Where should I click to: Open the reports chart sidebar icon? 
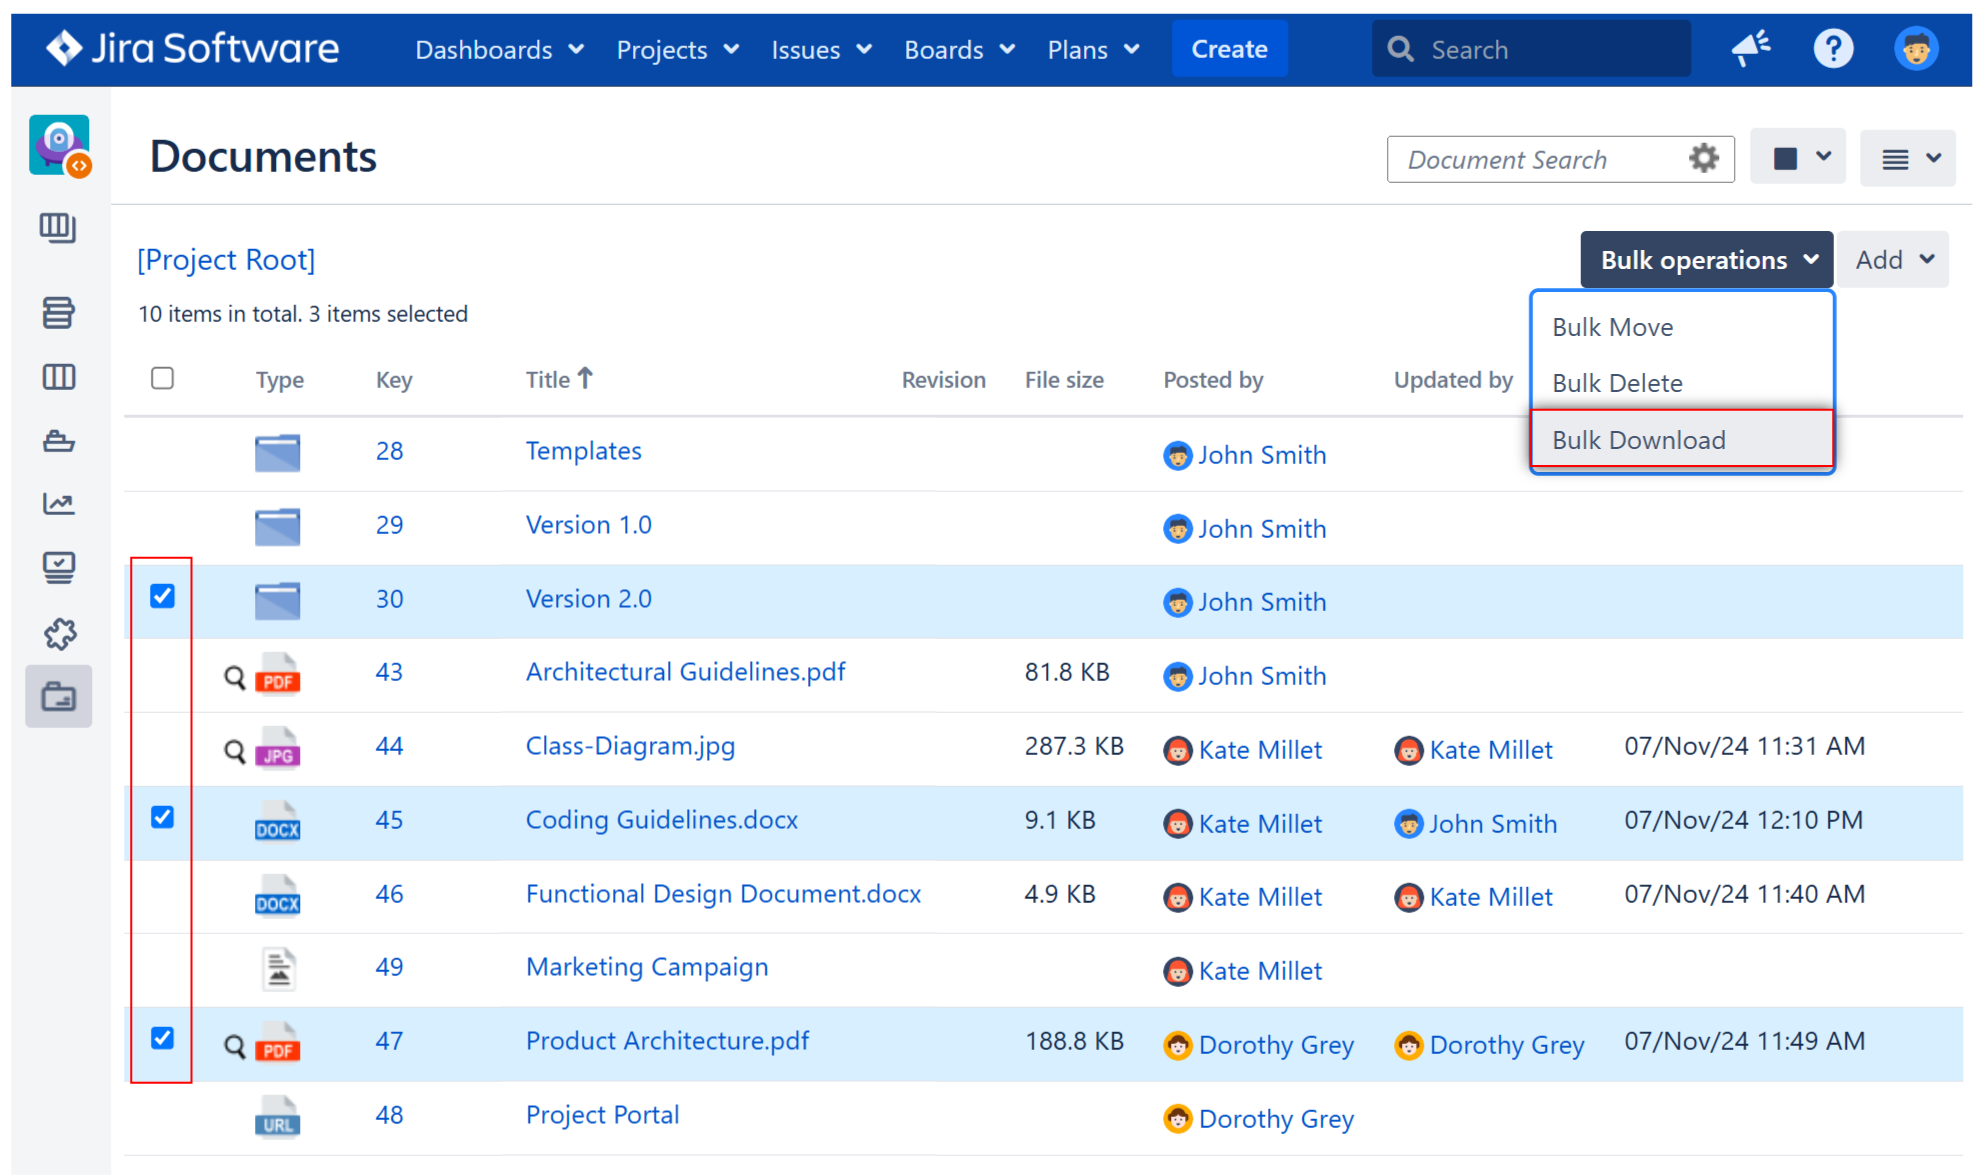59,503
